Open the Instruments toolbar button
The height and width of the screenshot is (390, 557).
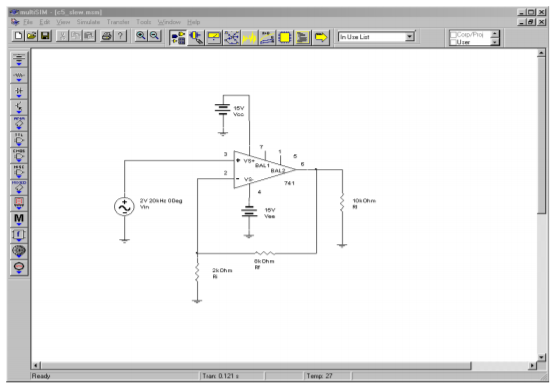pos(213,37)
